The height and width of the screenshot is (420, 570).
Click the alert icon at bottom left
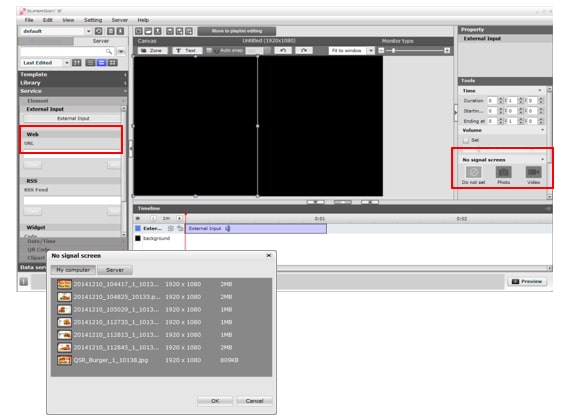[24, 281]
